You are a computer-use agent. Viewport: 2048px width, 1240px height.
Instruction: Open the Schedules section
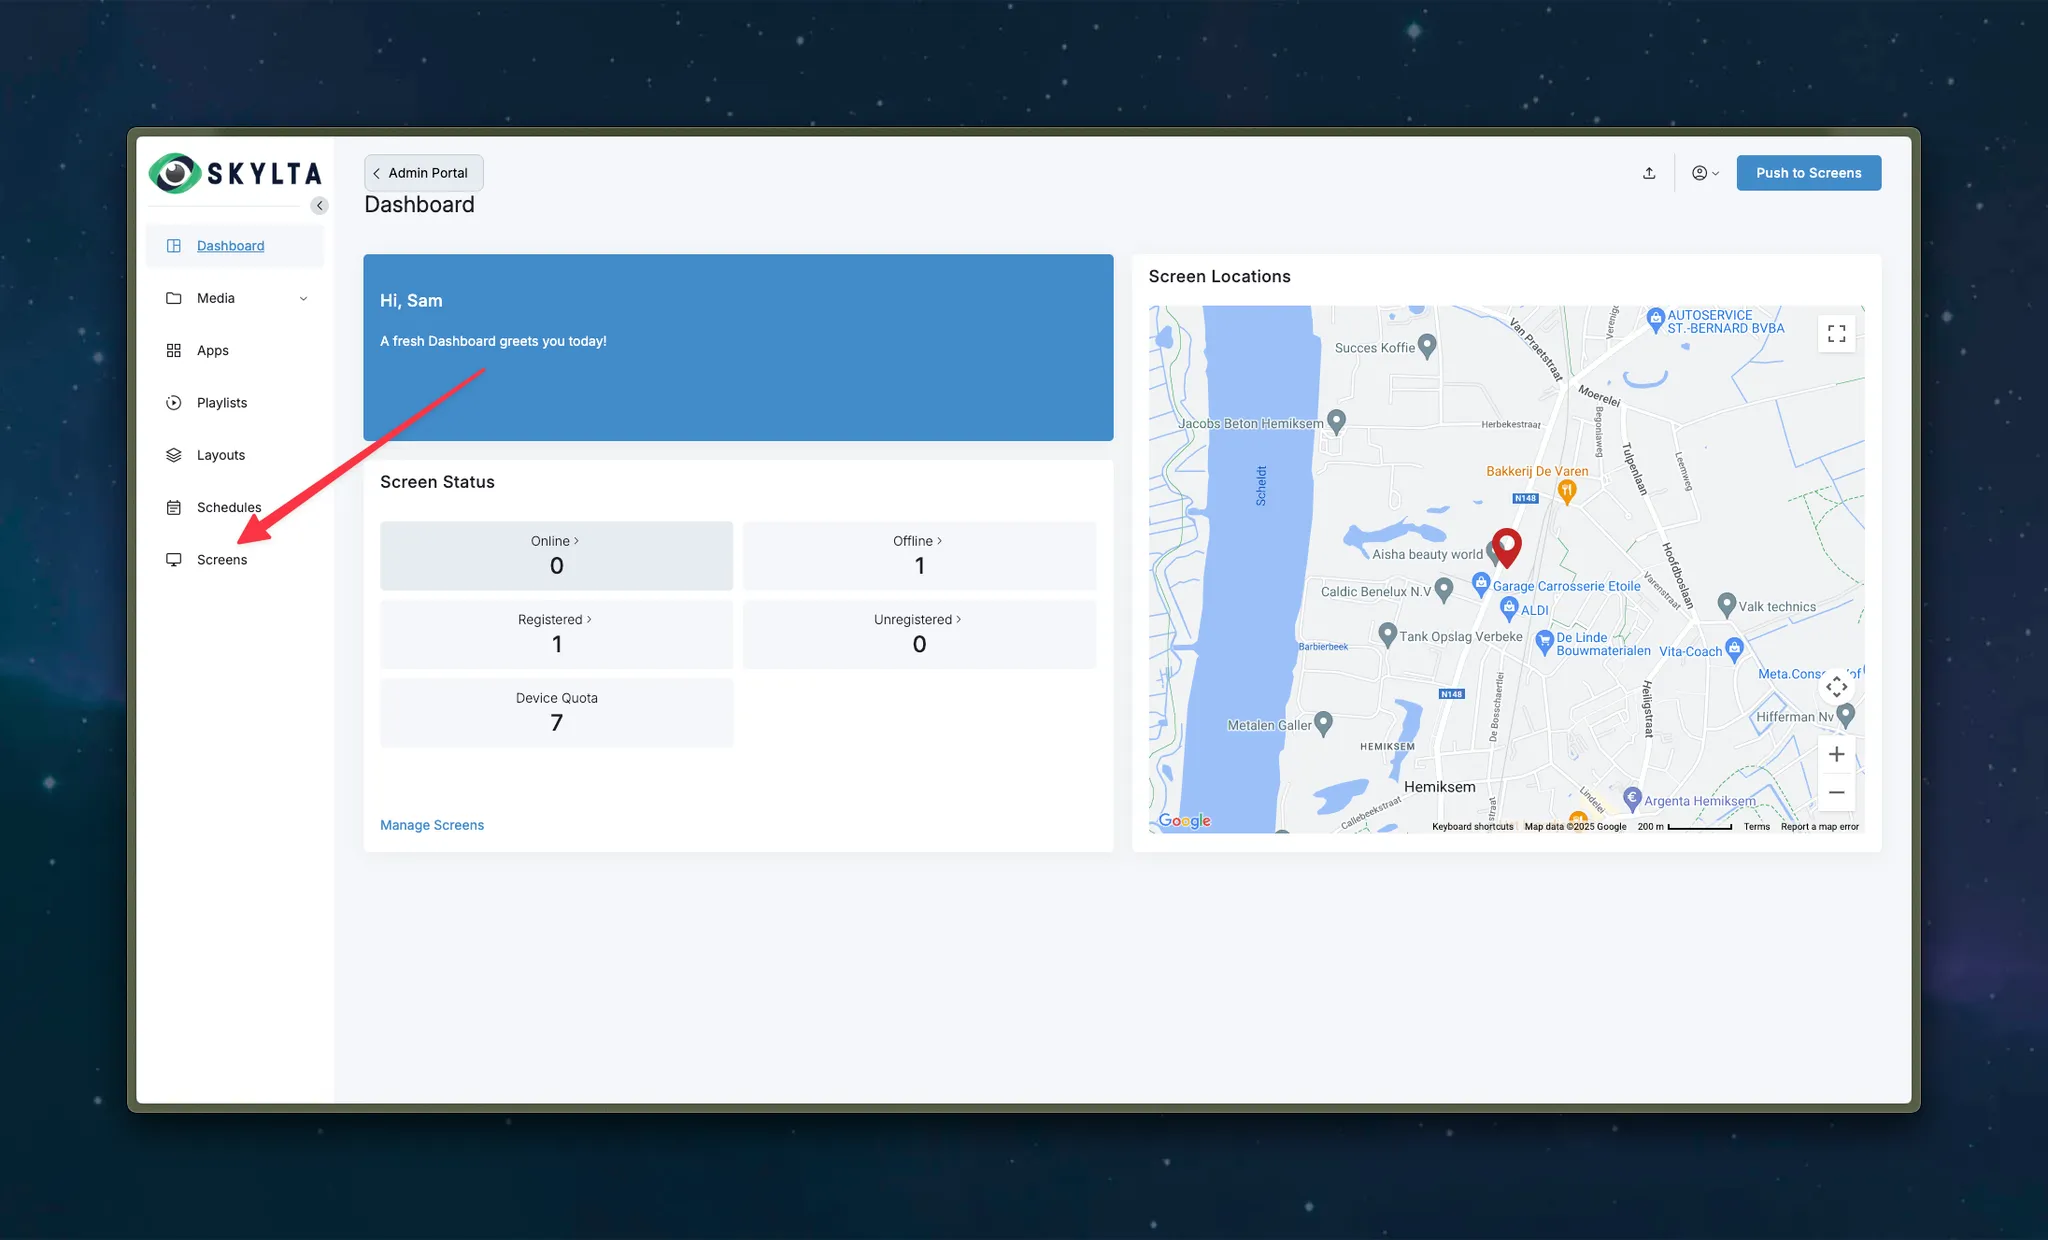235,507
